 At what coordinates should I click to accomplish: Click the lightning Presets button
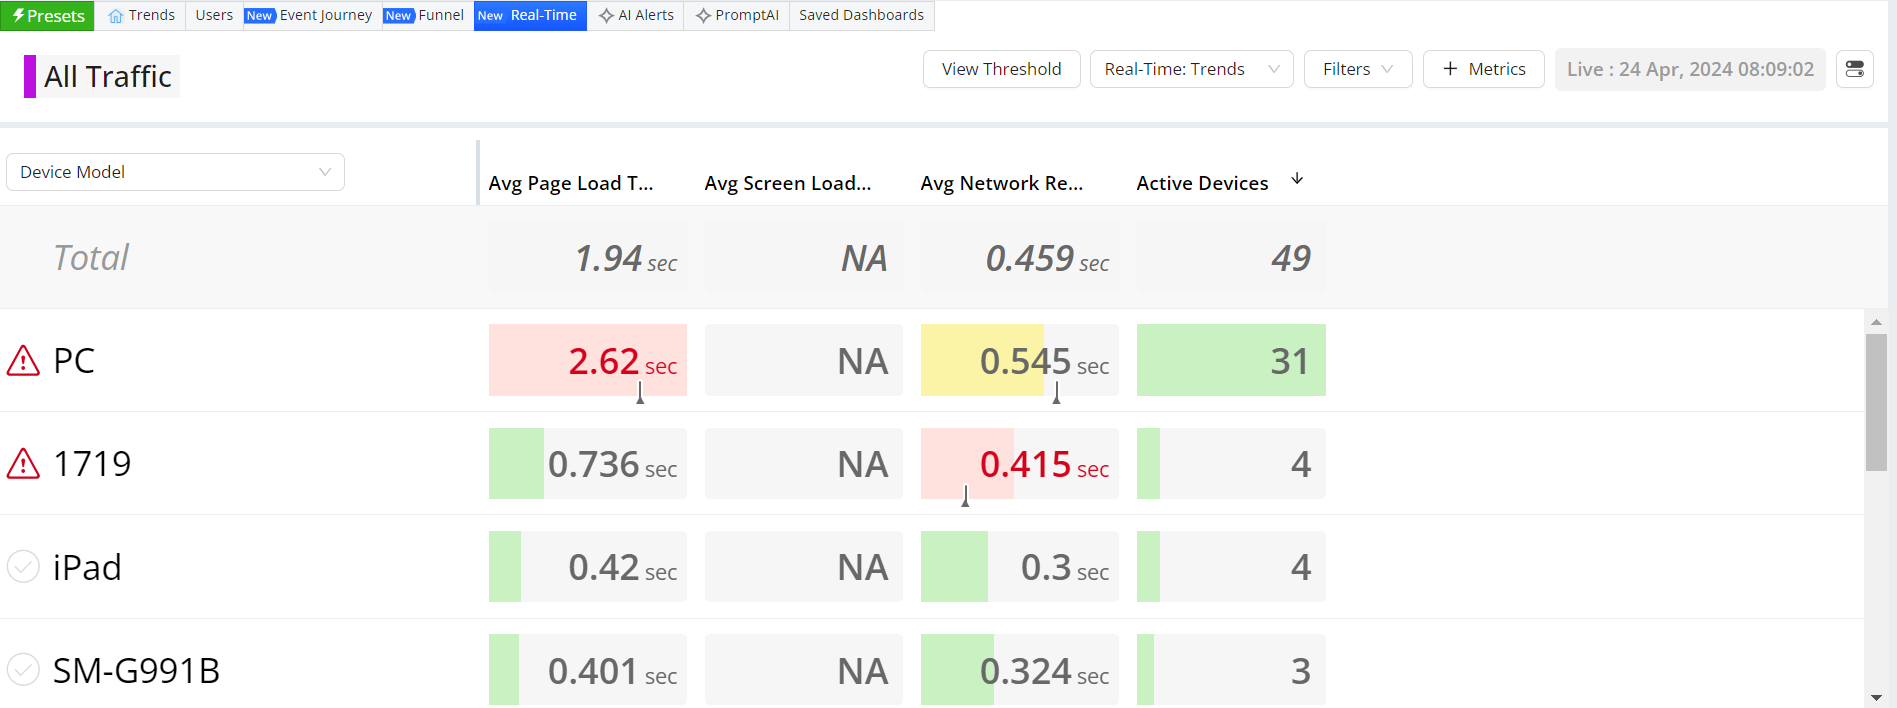(48, 16)
